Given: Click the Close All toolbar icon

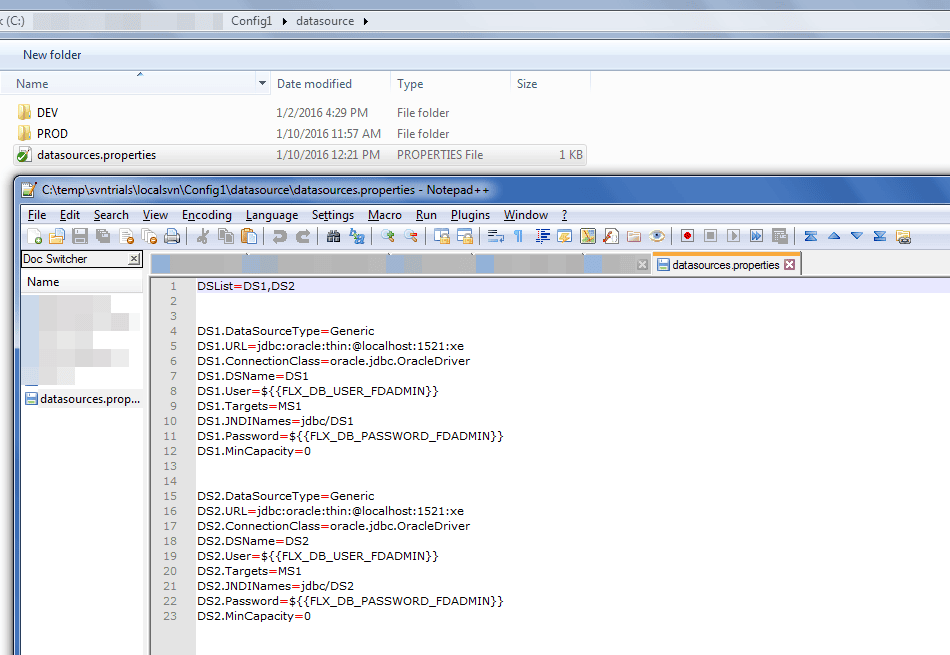Looking at the screenshot, I should pos(149,236).
